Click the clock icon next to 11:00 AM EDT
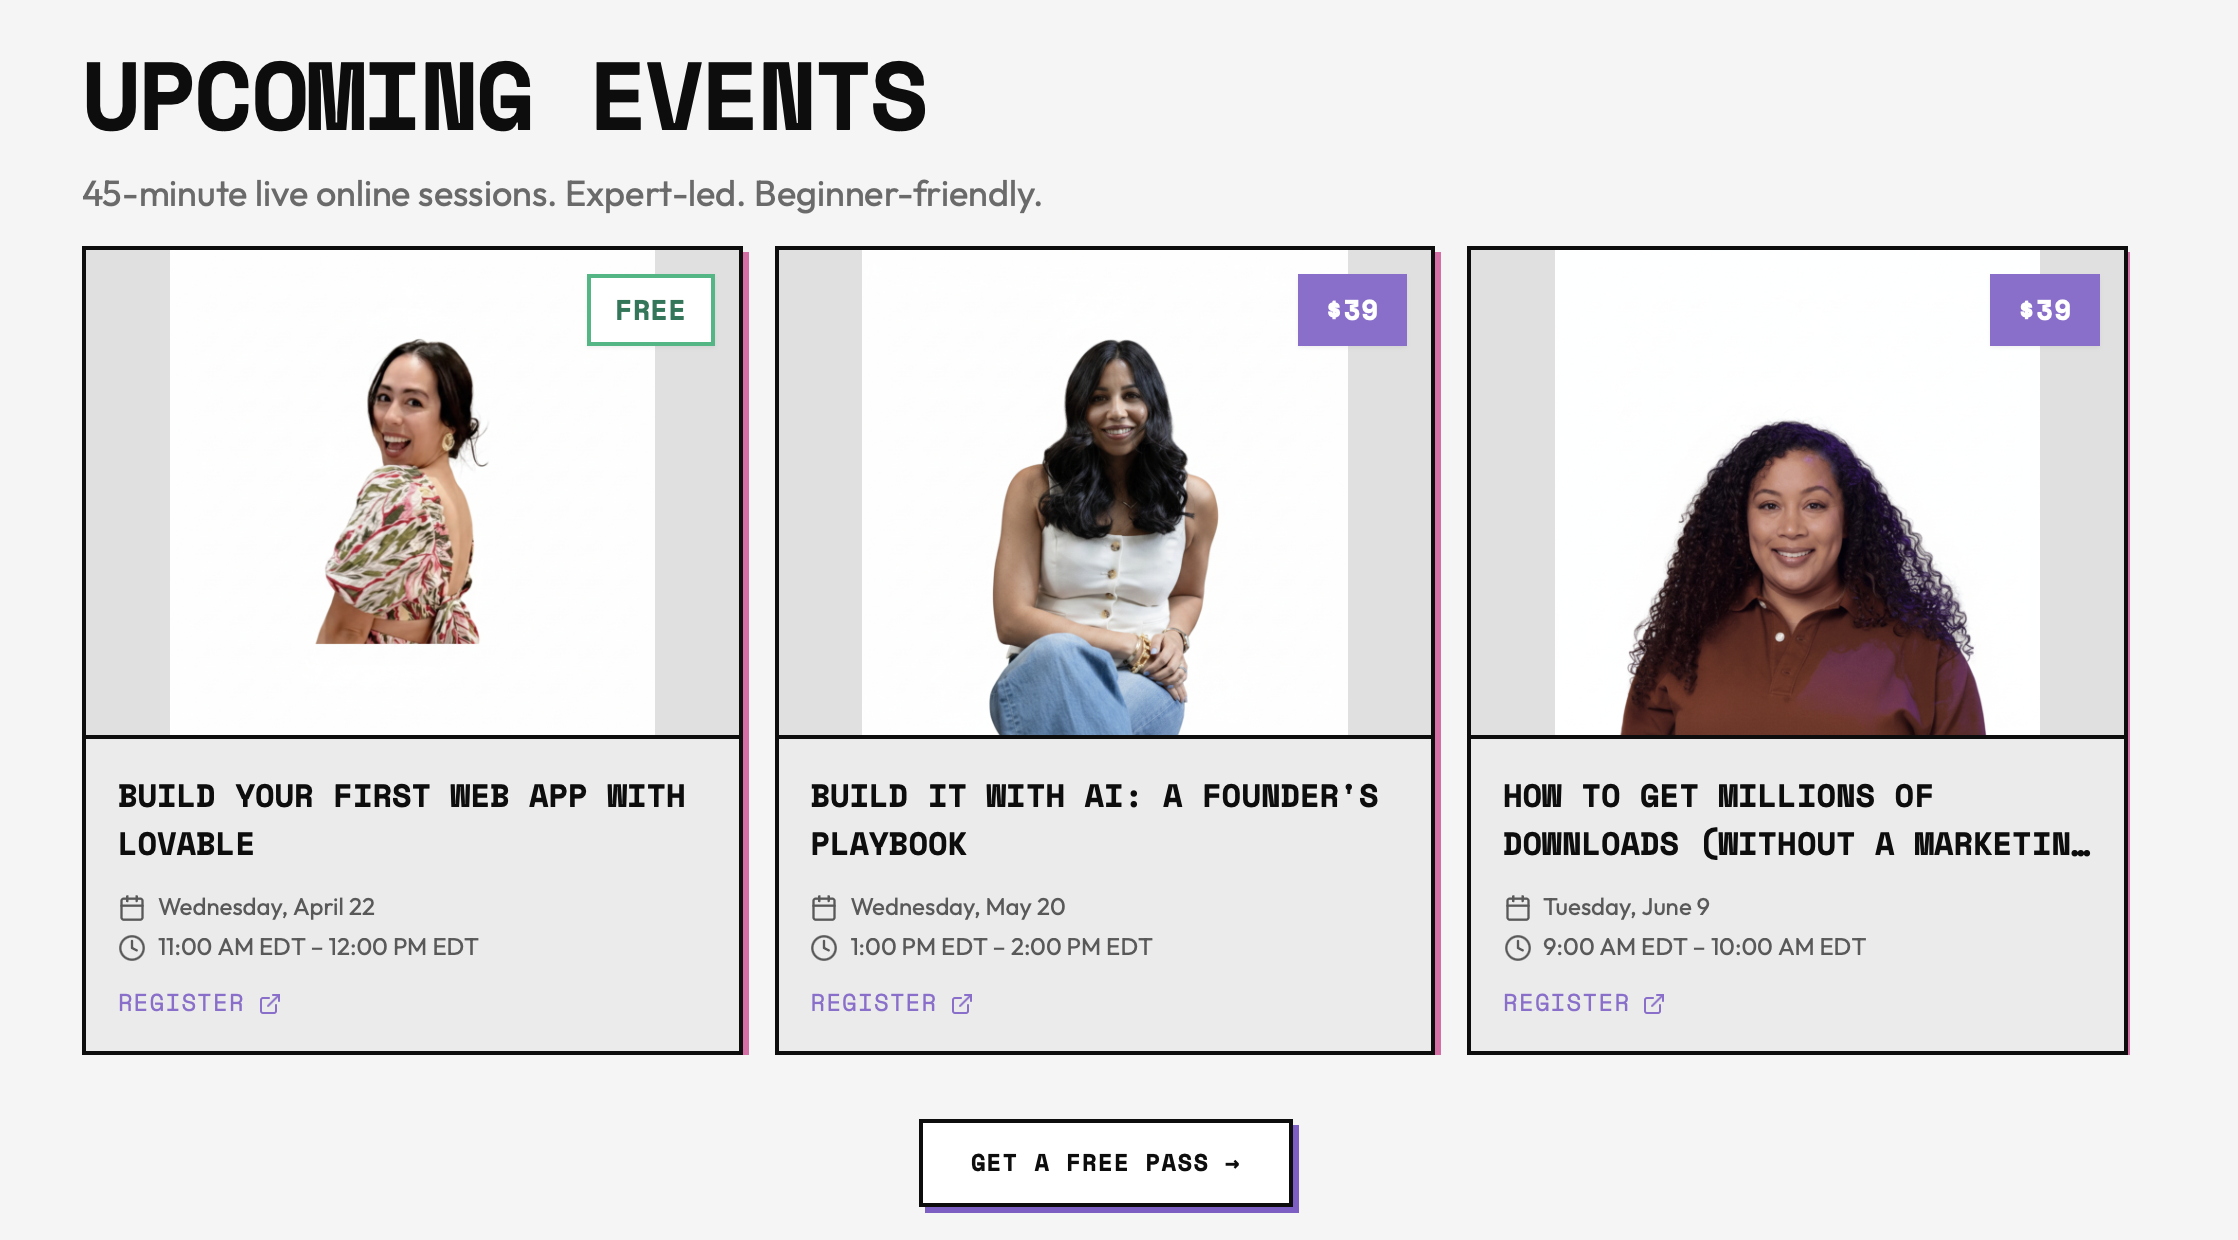Viewport: 2238px width, 1240px height. (x=131, y=947)
